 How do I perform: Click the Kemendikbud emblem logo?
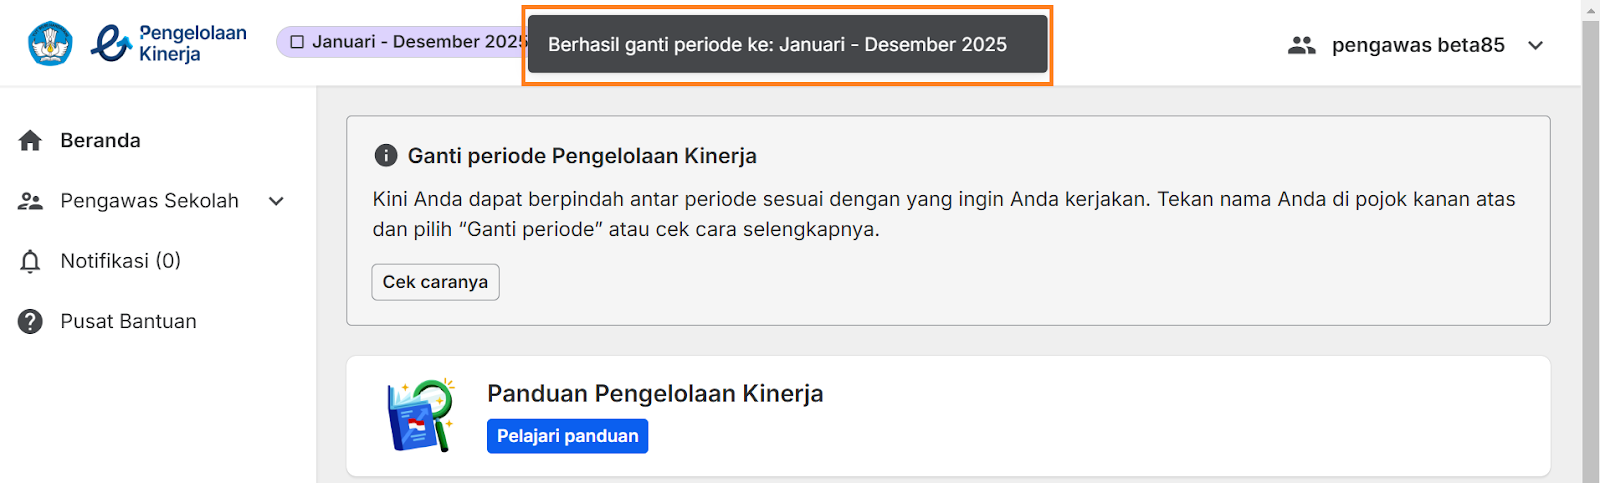tap(50, 43)
